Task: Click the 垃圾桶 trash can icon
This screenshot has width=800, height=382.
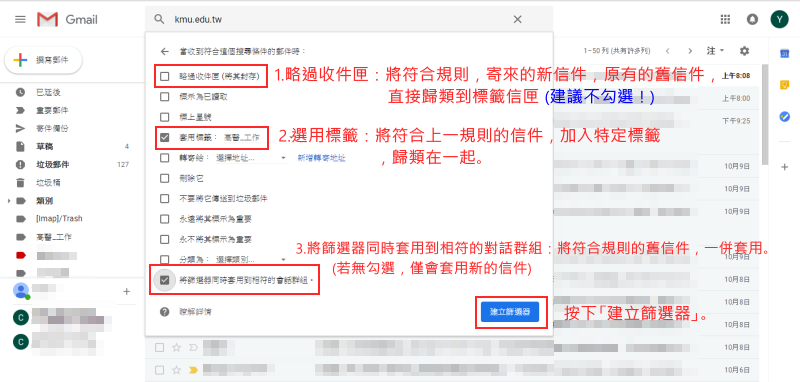Action: [20, 183]
